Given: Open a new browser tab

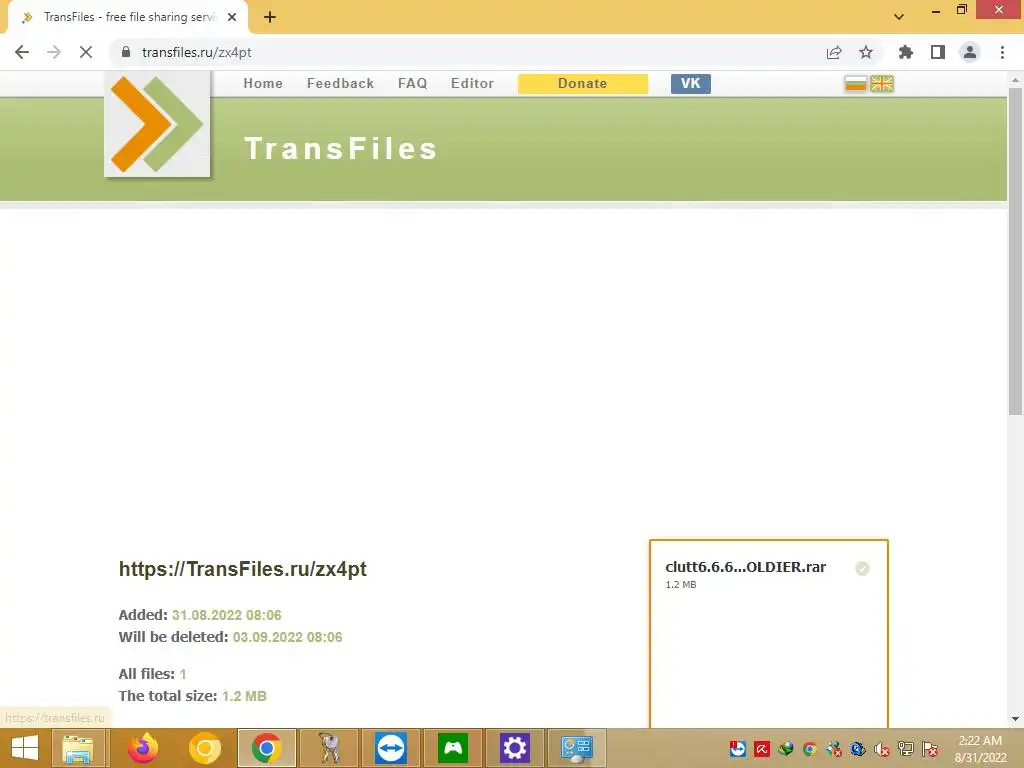Looking at the screenshot, I should [270, 17].
